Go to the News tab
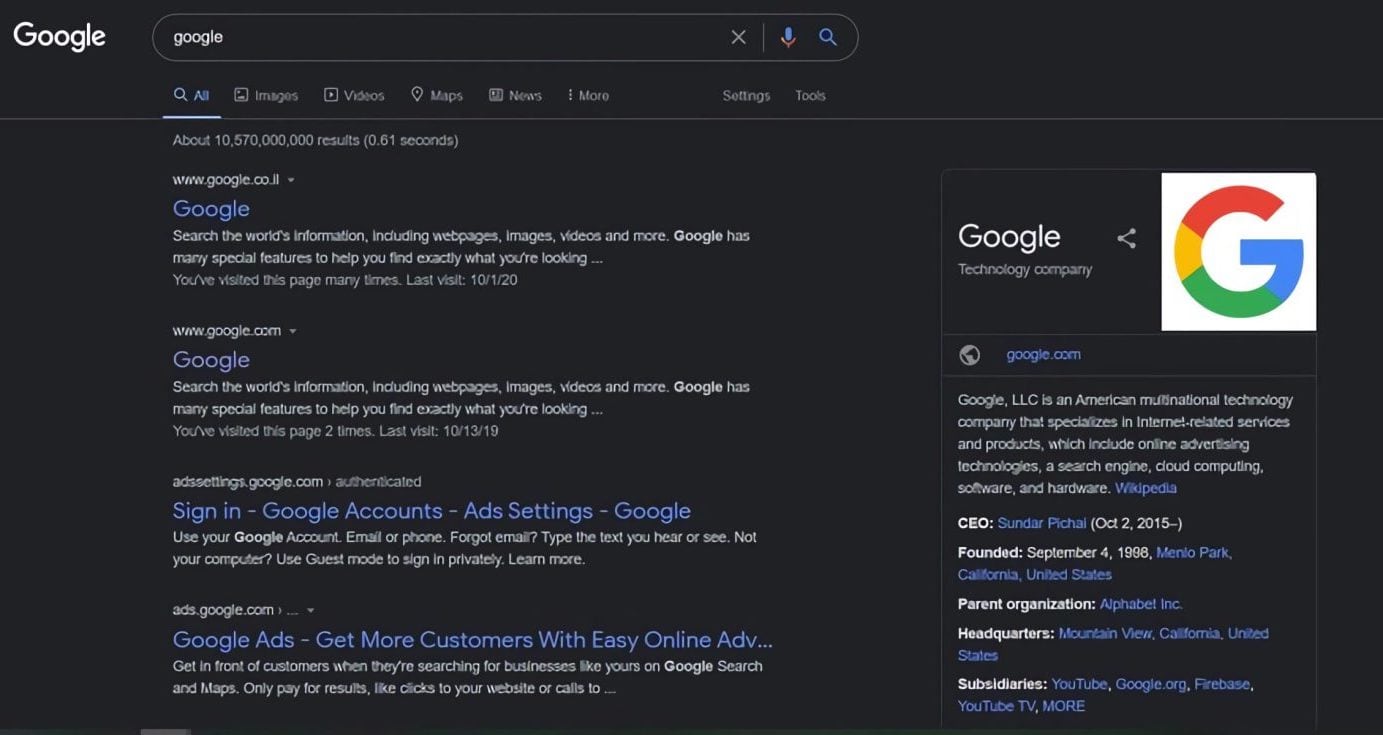The height and width of the screenshot is (735, 1383). (515, 96)
